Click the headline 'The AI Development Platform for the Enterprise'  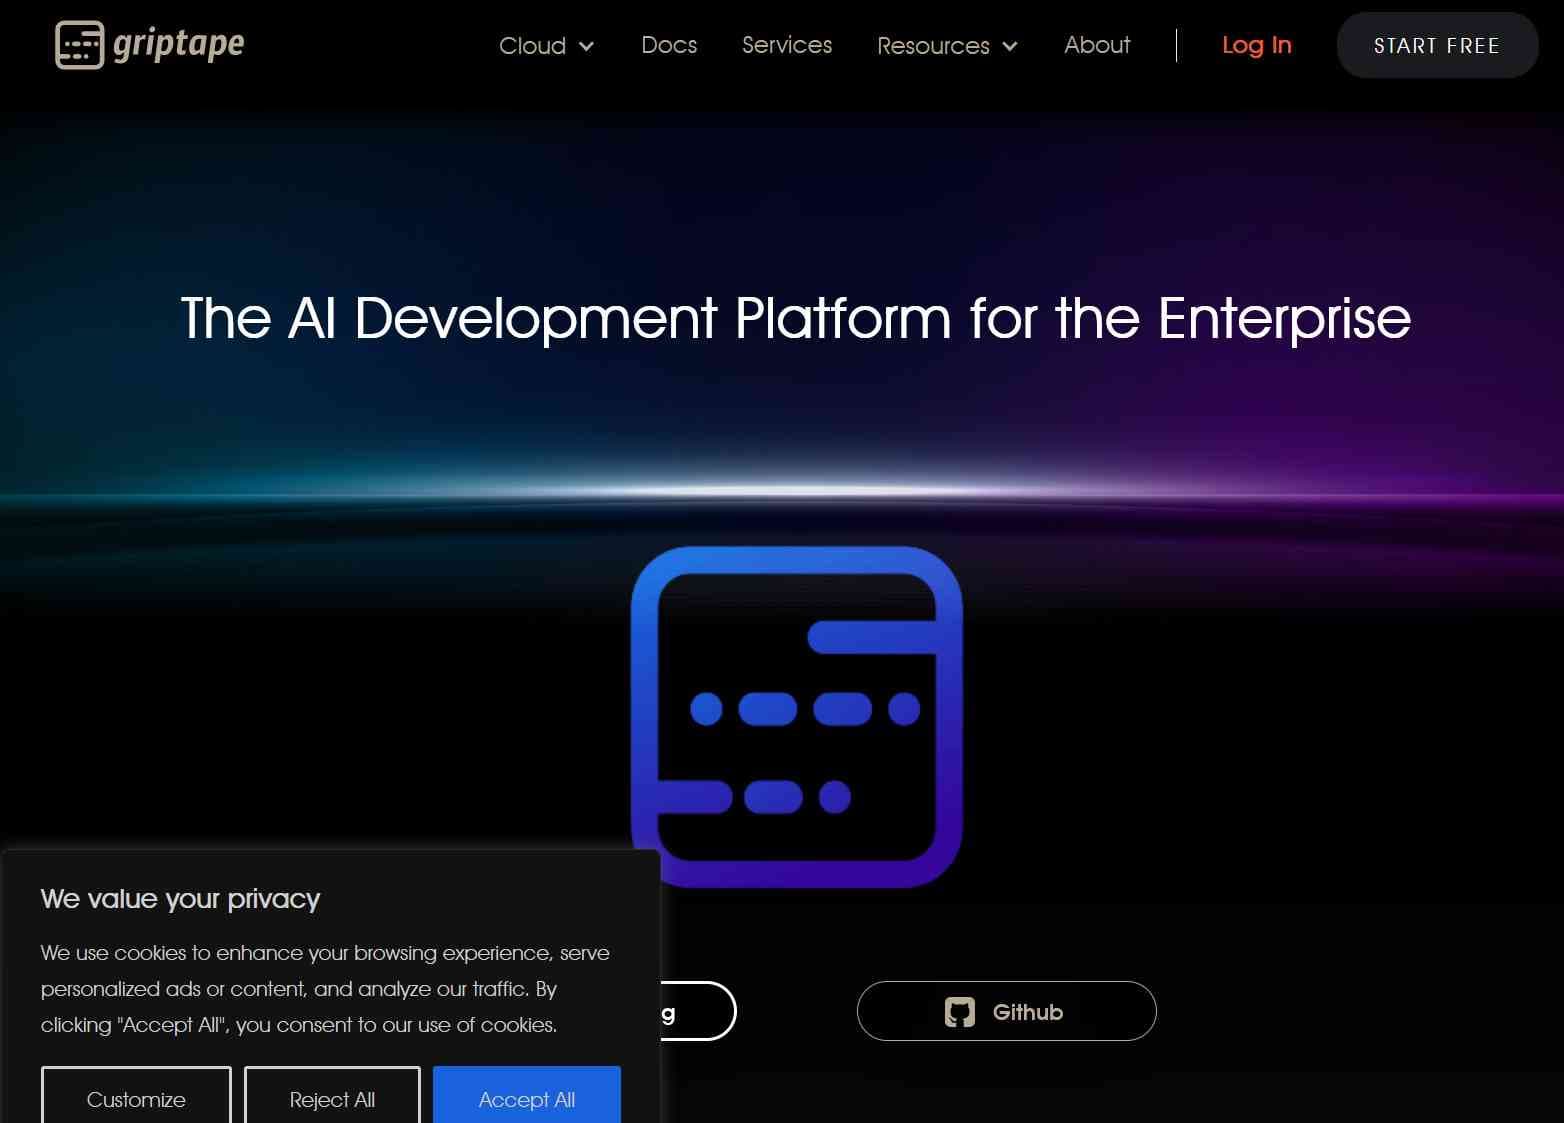795,318
